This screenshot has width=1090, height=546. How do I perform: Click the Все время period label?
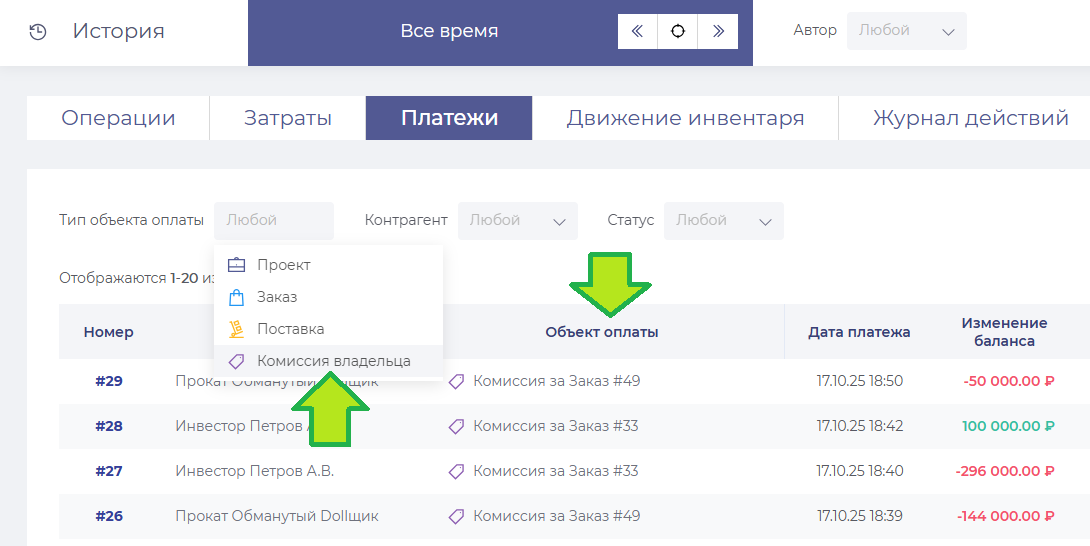point(449,31)
